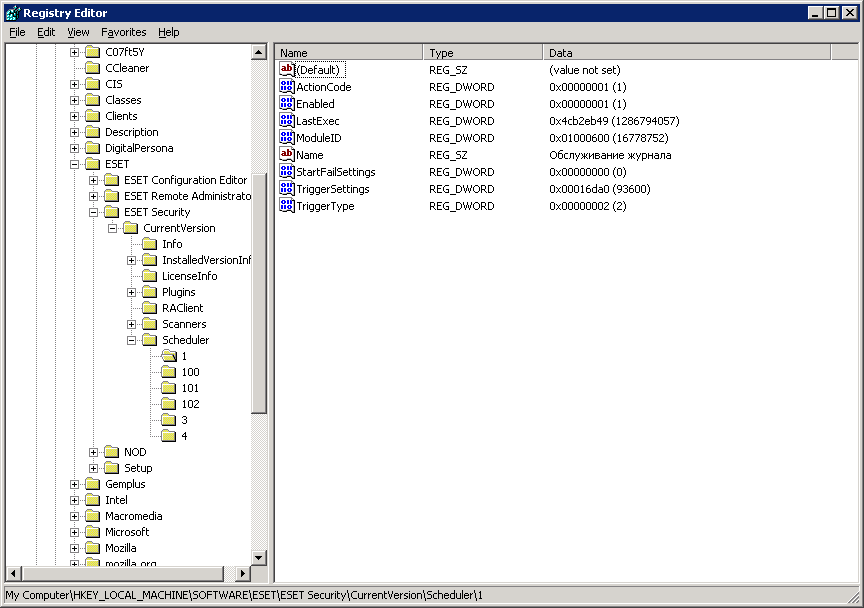Click the string icon beside Name value
This screenshot has height=608, width=864.
(x=287, y=155)
